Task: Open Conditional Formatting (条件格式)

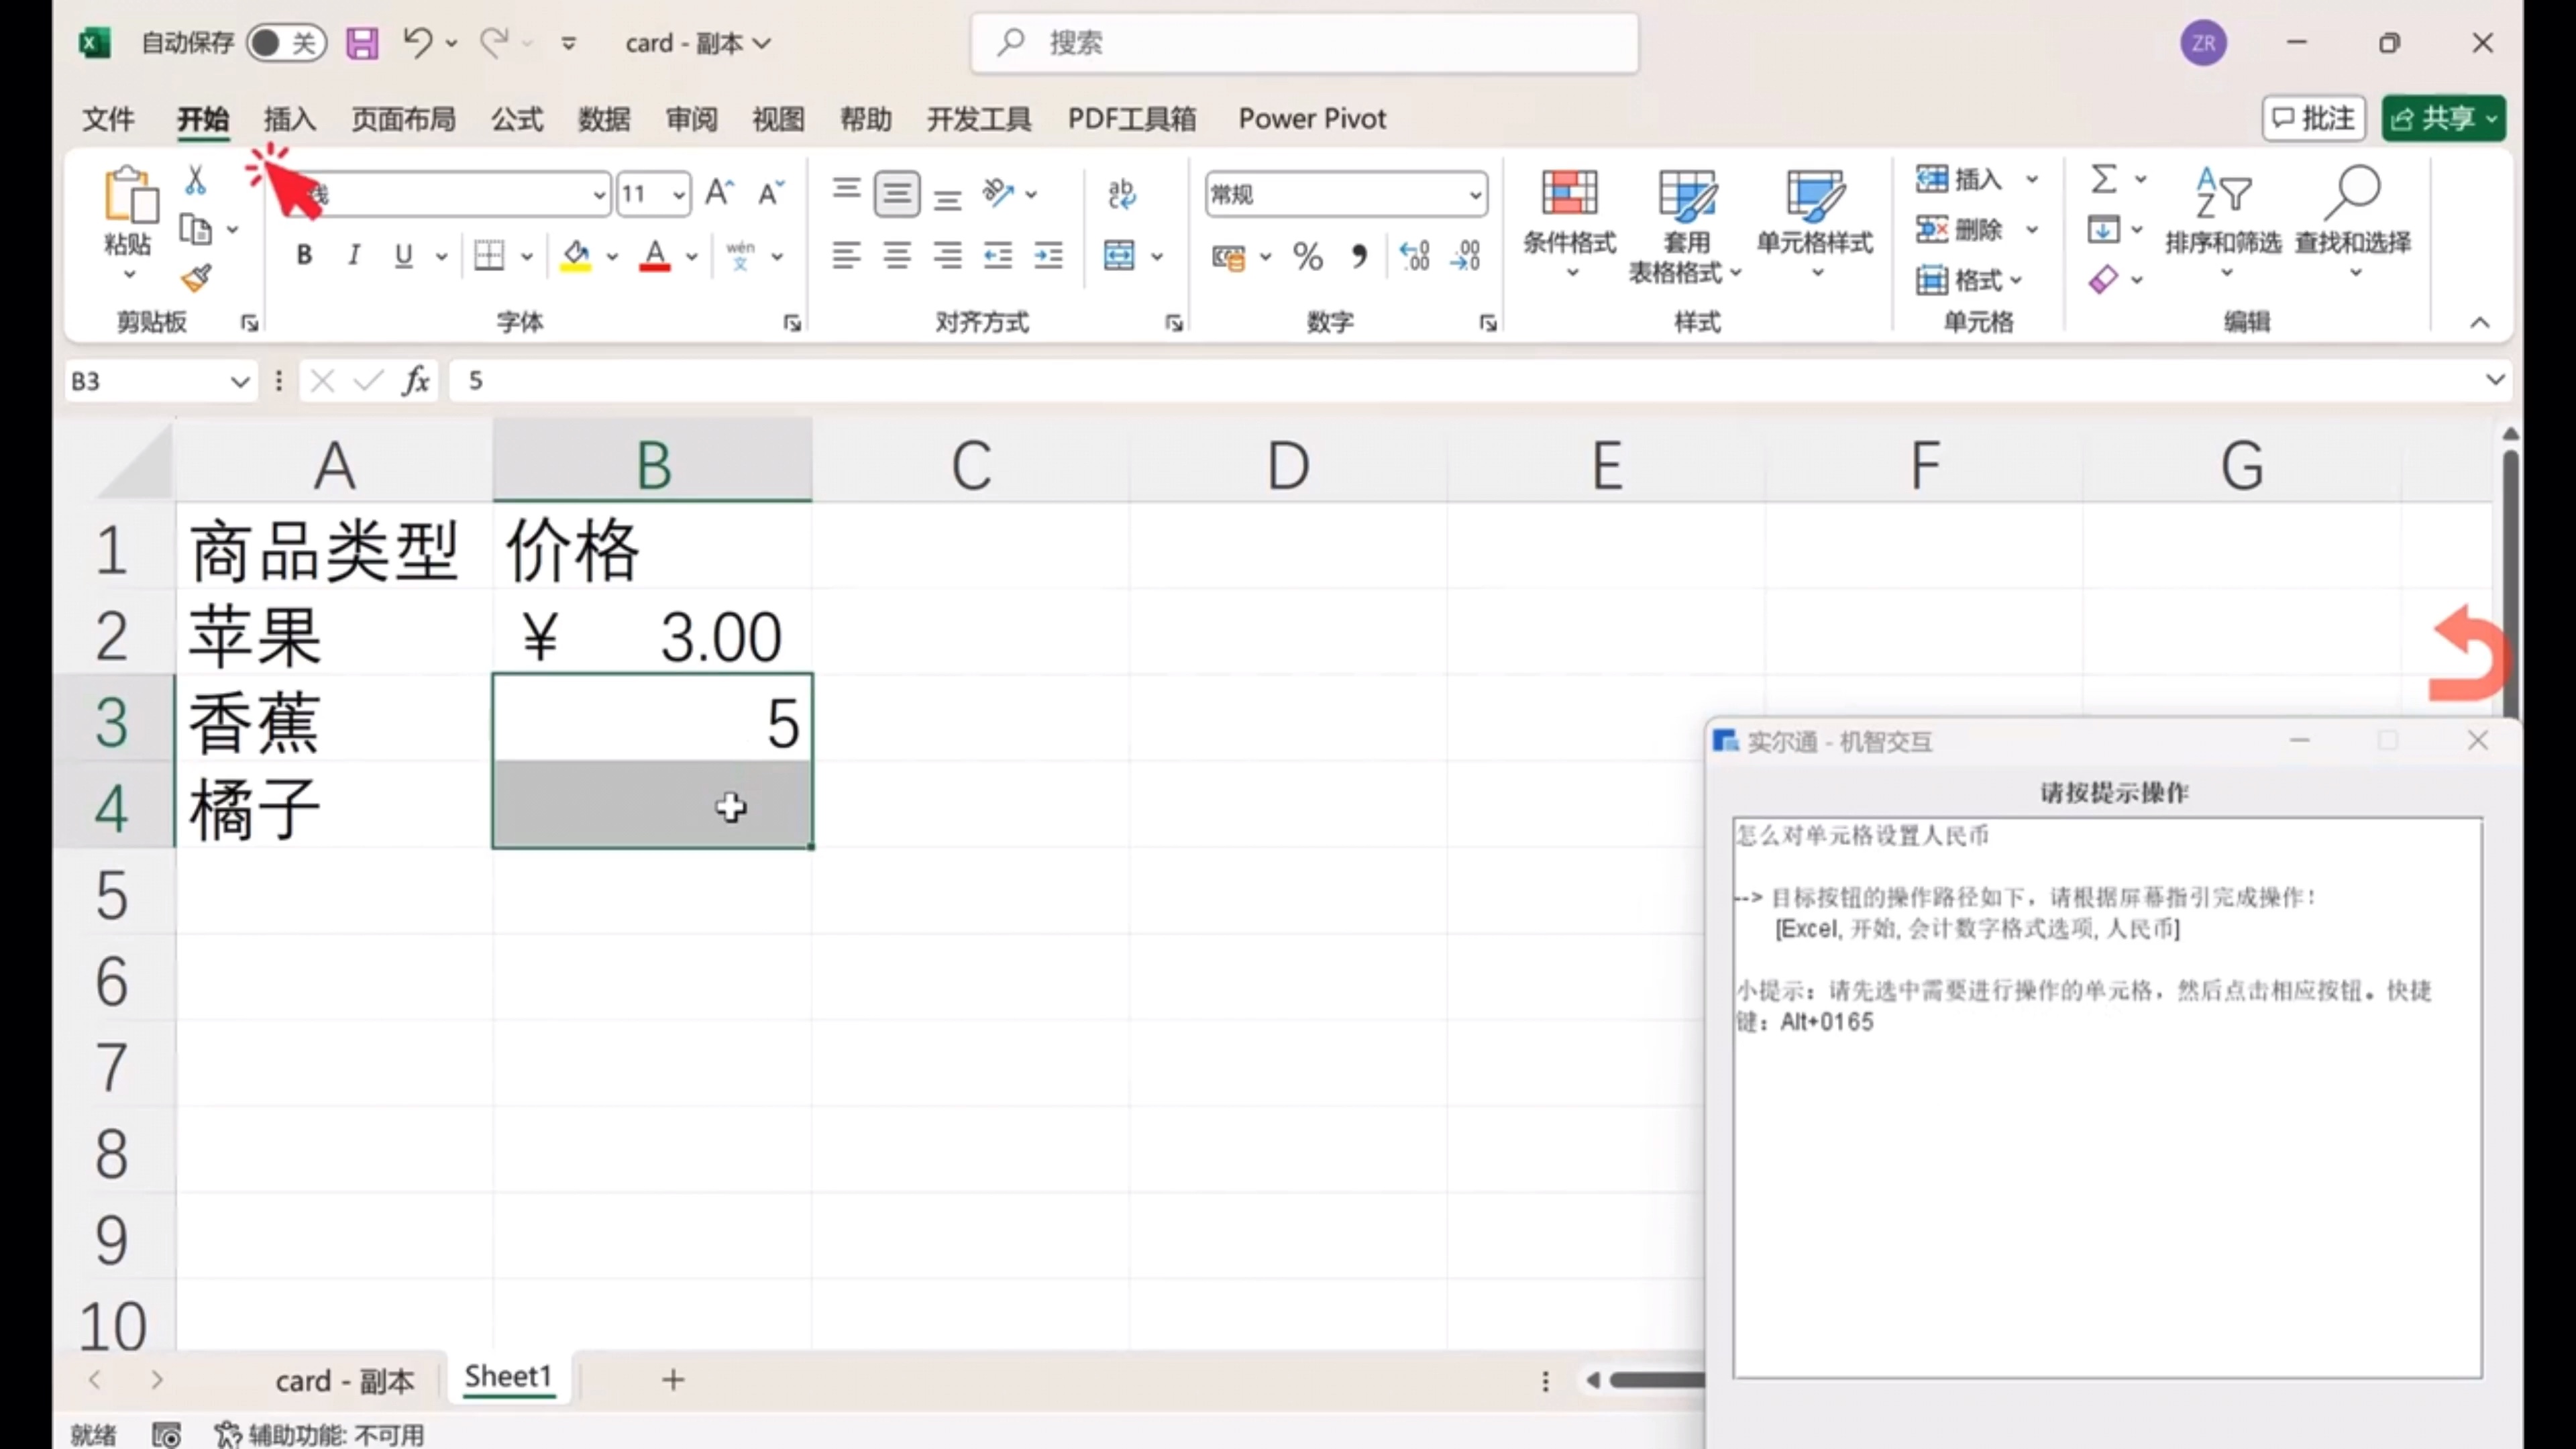Action: click(x=1569, y=223)
